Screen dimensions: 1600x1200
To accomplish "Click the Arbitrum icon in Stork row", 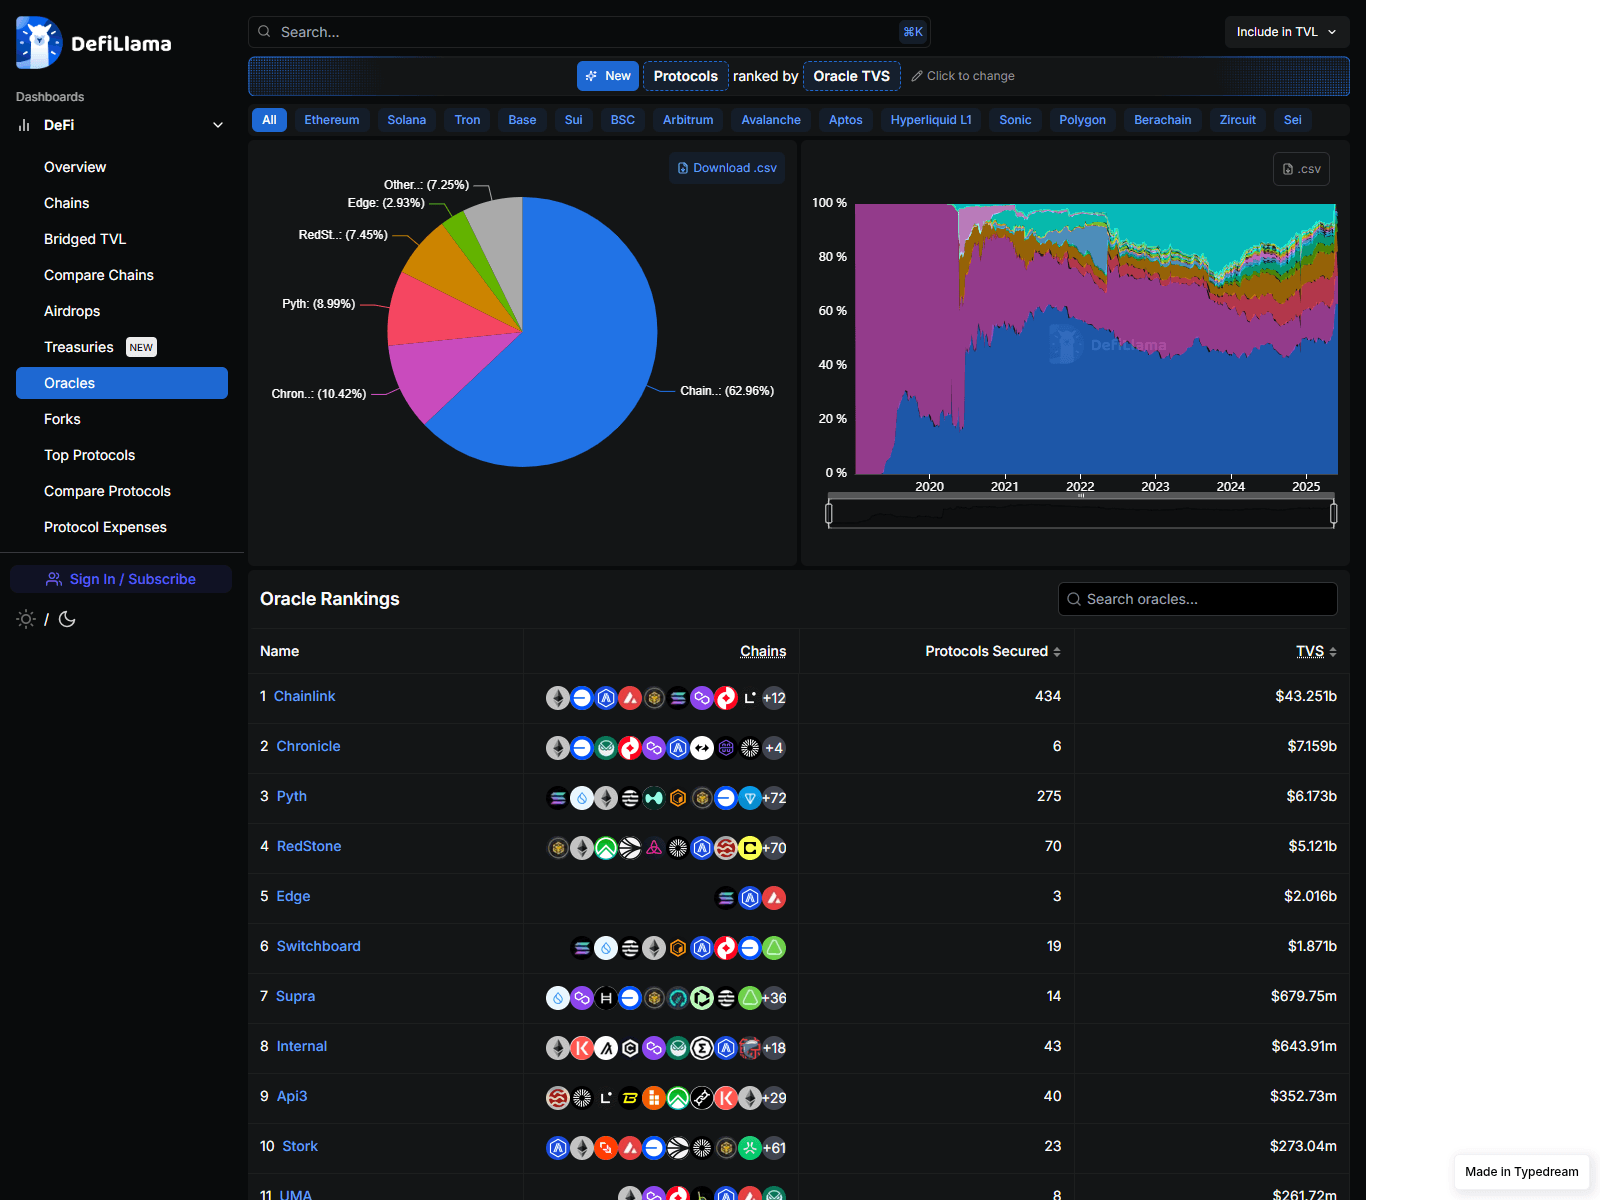I will tap(558, 1148).
